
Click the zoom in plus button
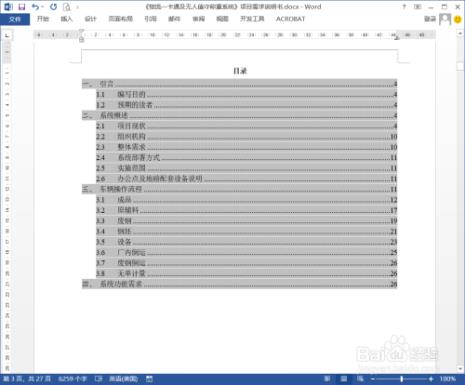431,379
